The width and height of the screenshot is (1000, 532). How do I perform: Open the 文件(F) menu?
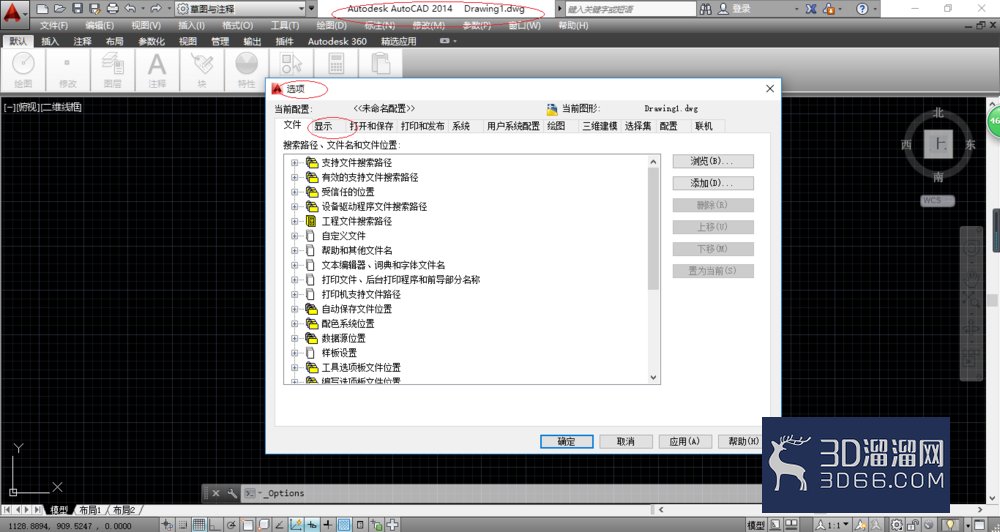(54, 26)
